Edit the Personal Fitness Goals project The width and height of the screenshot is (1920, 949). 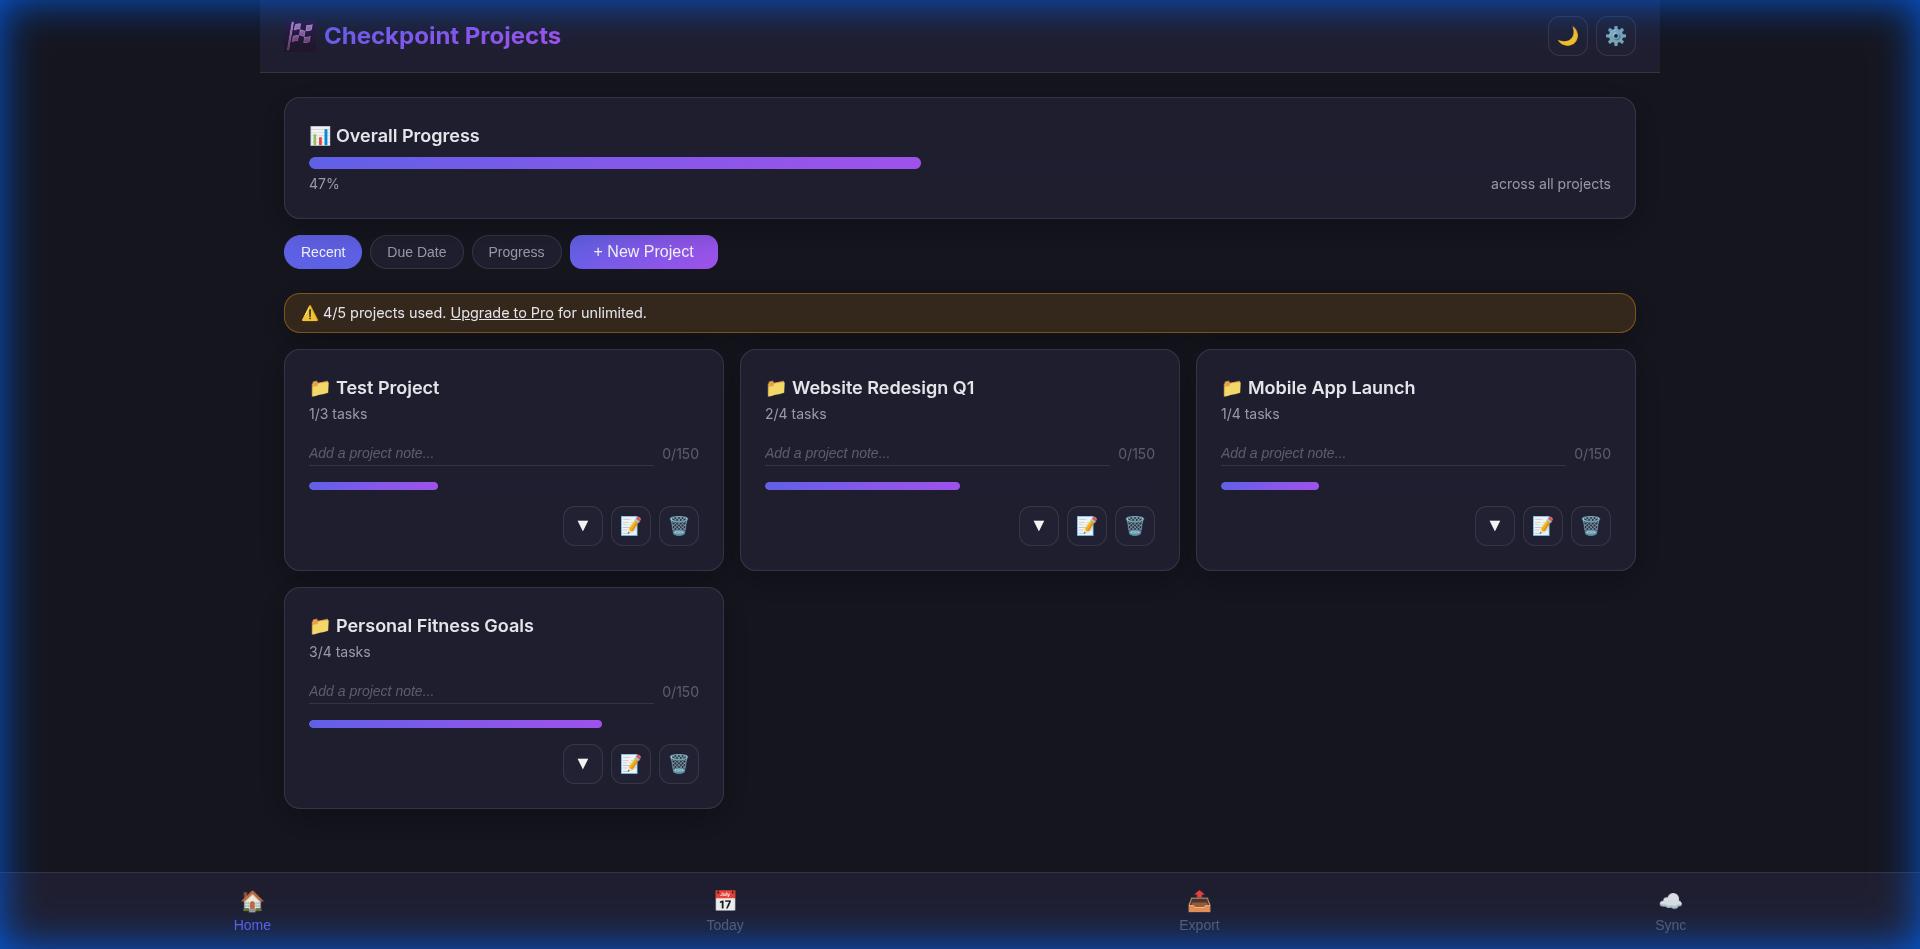tap(631, 764)
